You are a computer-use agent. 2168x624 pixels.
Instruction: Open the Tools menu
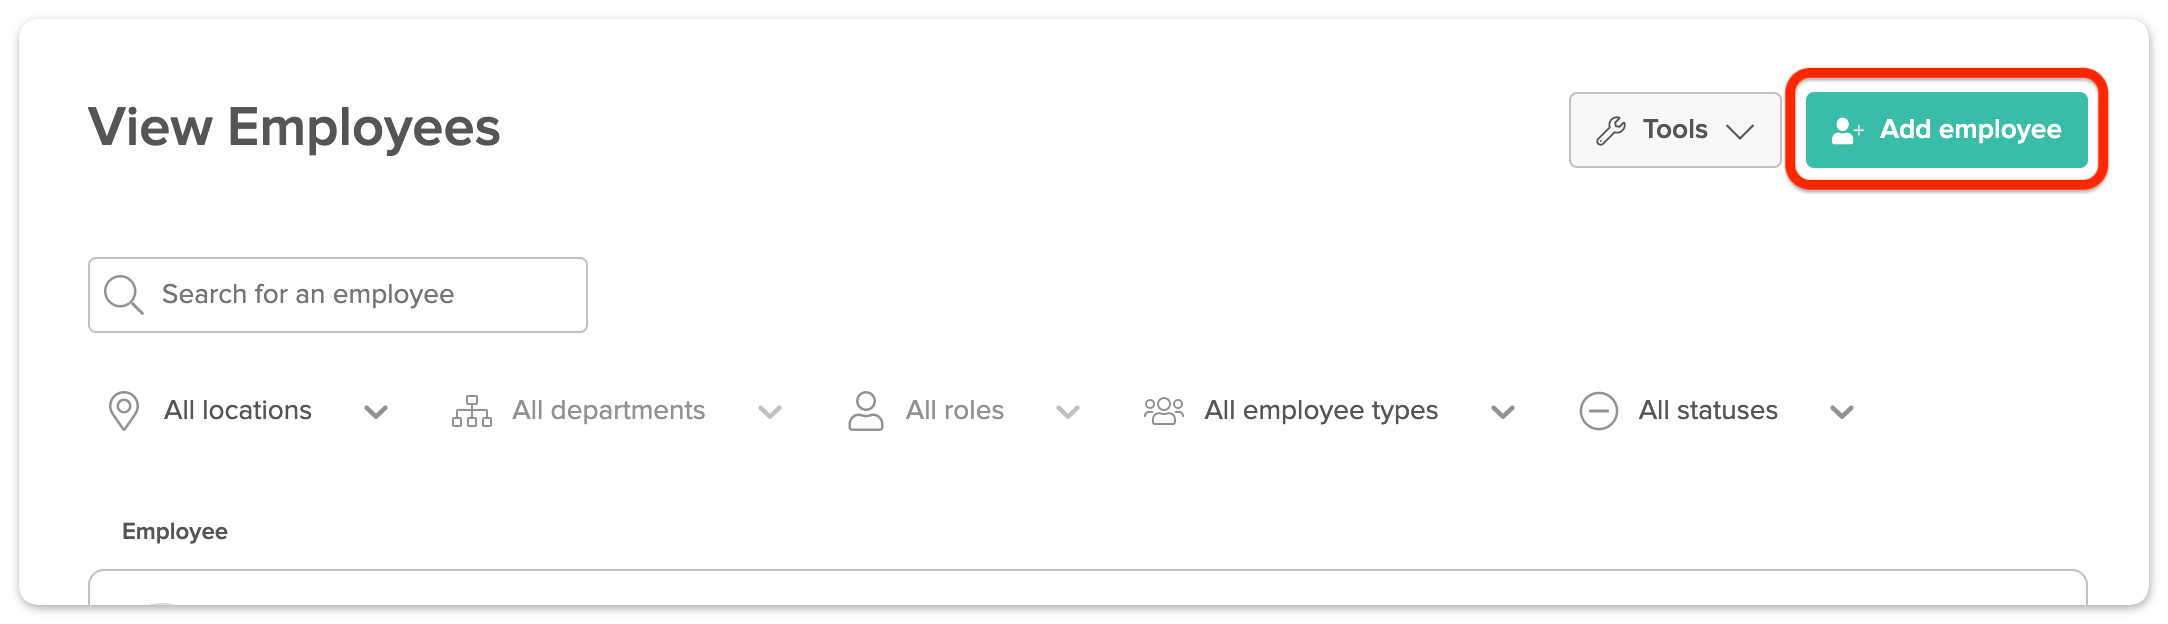1674,128
